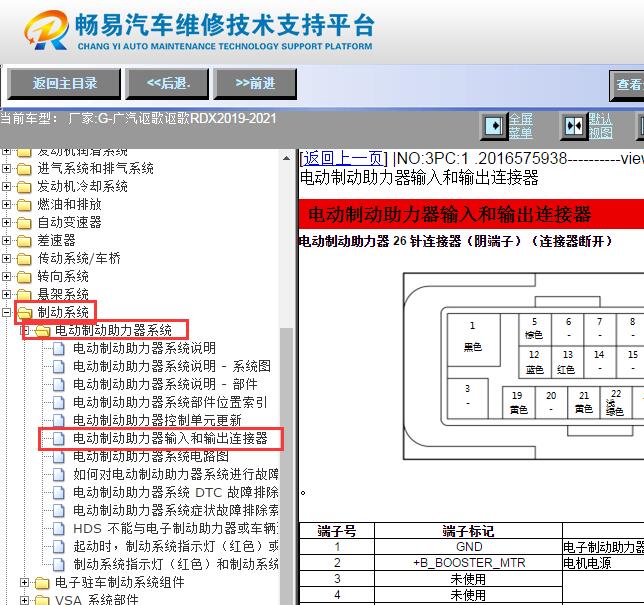The image size is (644, 605).
Task: Click document icon beside 电动制动助力器控制单元更新
Action: [59, 421]
